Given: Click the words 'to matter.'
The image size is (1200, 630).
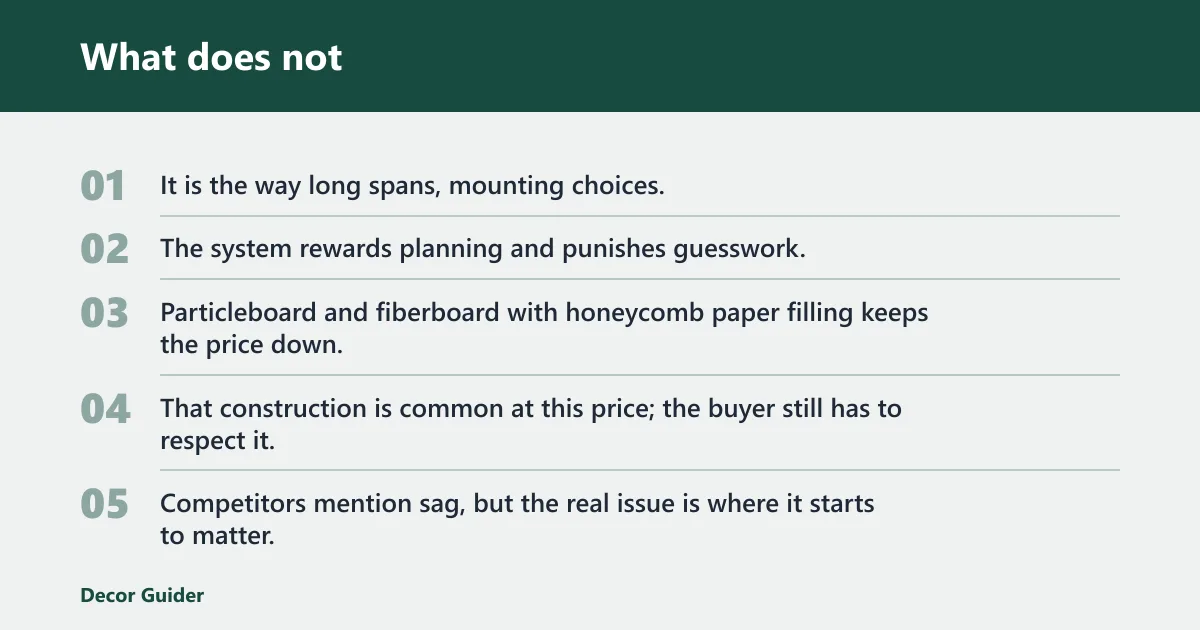Looking at the screenshot, I should click(217, 536).
